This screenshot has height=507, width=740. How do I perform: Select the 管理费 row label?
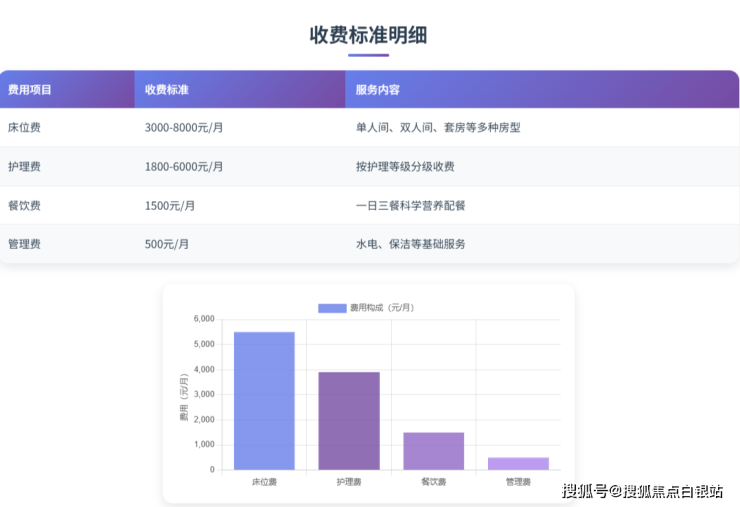coord(24,244)
